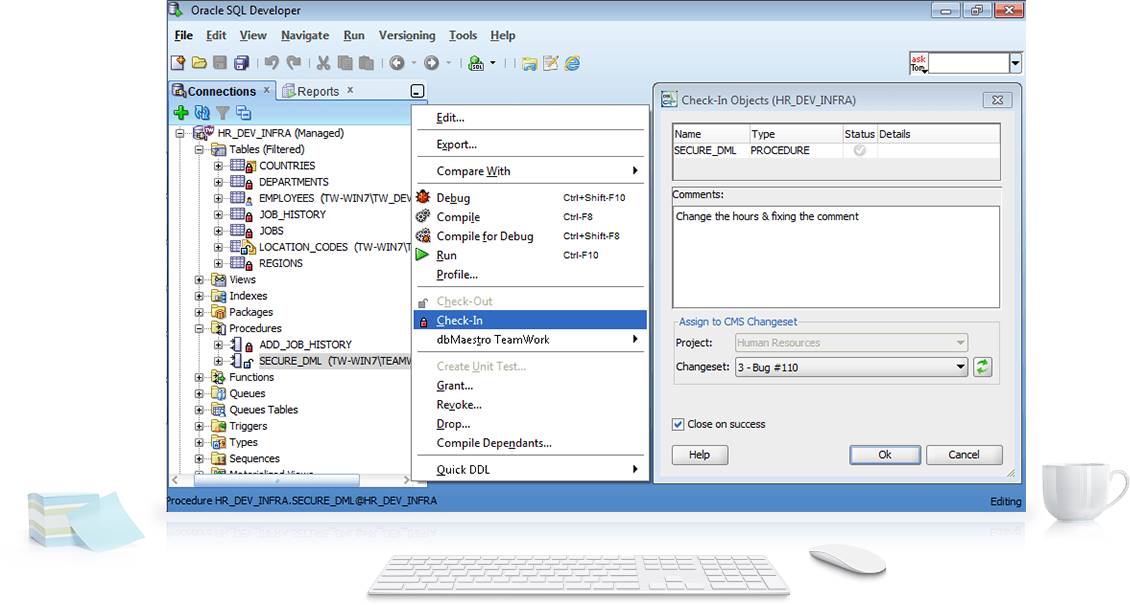Open the Versioning menu
Screen dimensions: 1130x605
407,35
